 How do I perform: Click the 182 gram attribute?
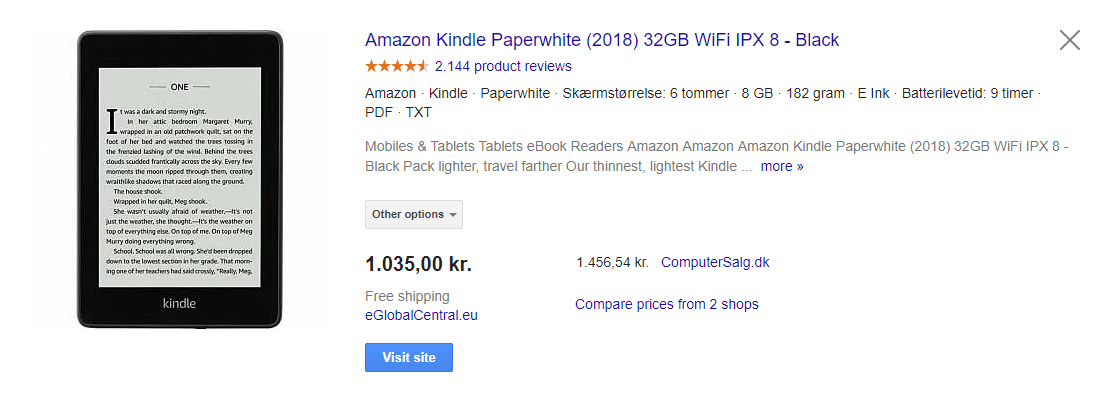[x=815, y=94]
